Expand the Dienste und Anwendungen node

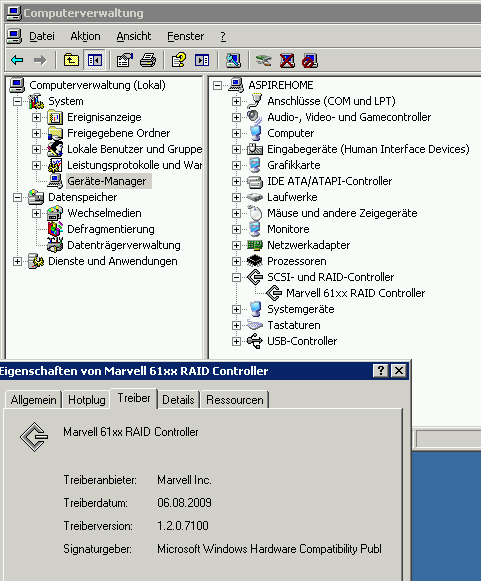(x=17, y=261)
